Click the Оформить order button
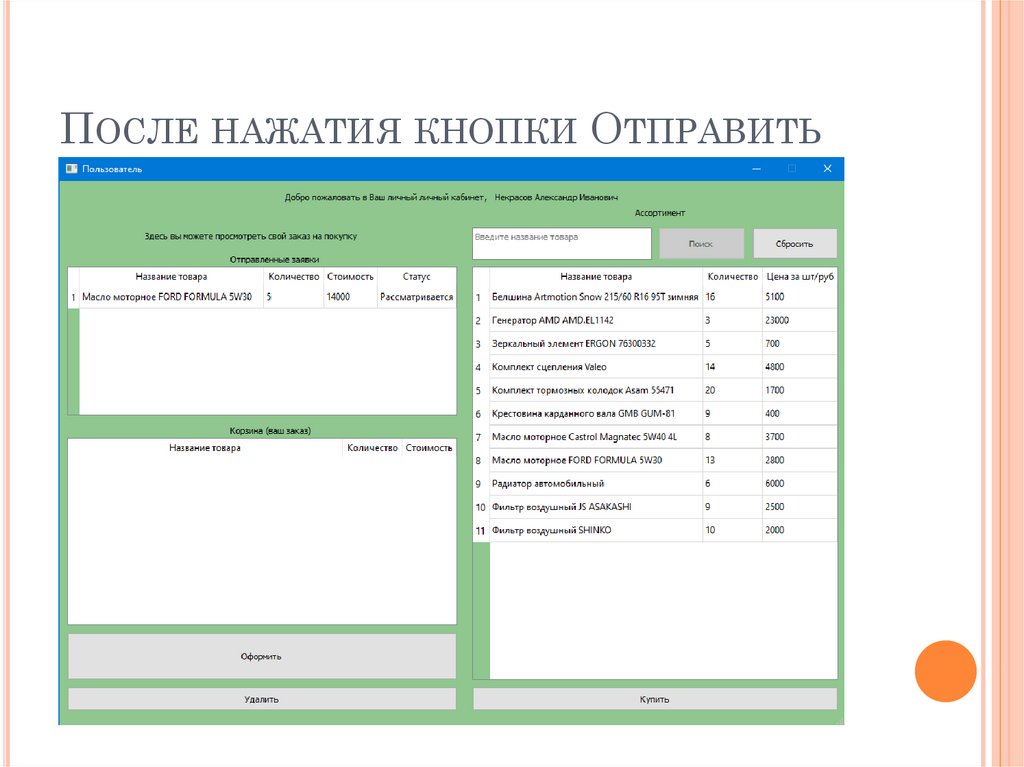The height and width of the screenshot is (767, 1024). pos(261,656)
